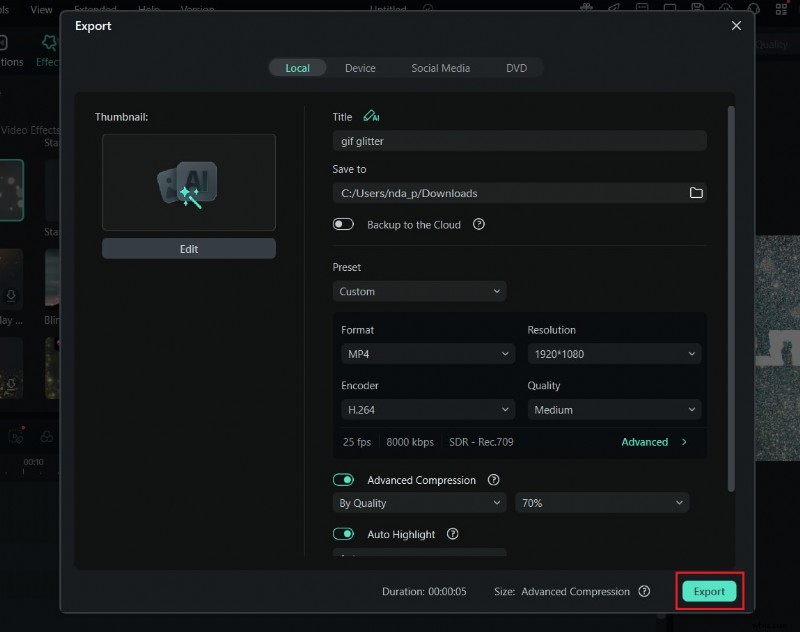Image resolution: width=800 pixels, height=632 pixels.
Task: Click Auto Highlight help icon
Action: pos(453,534)
